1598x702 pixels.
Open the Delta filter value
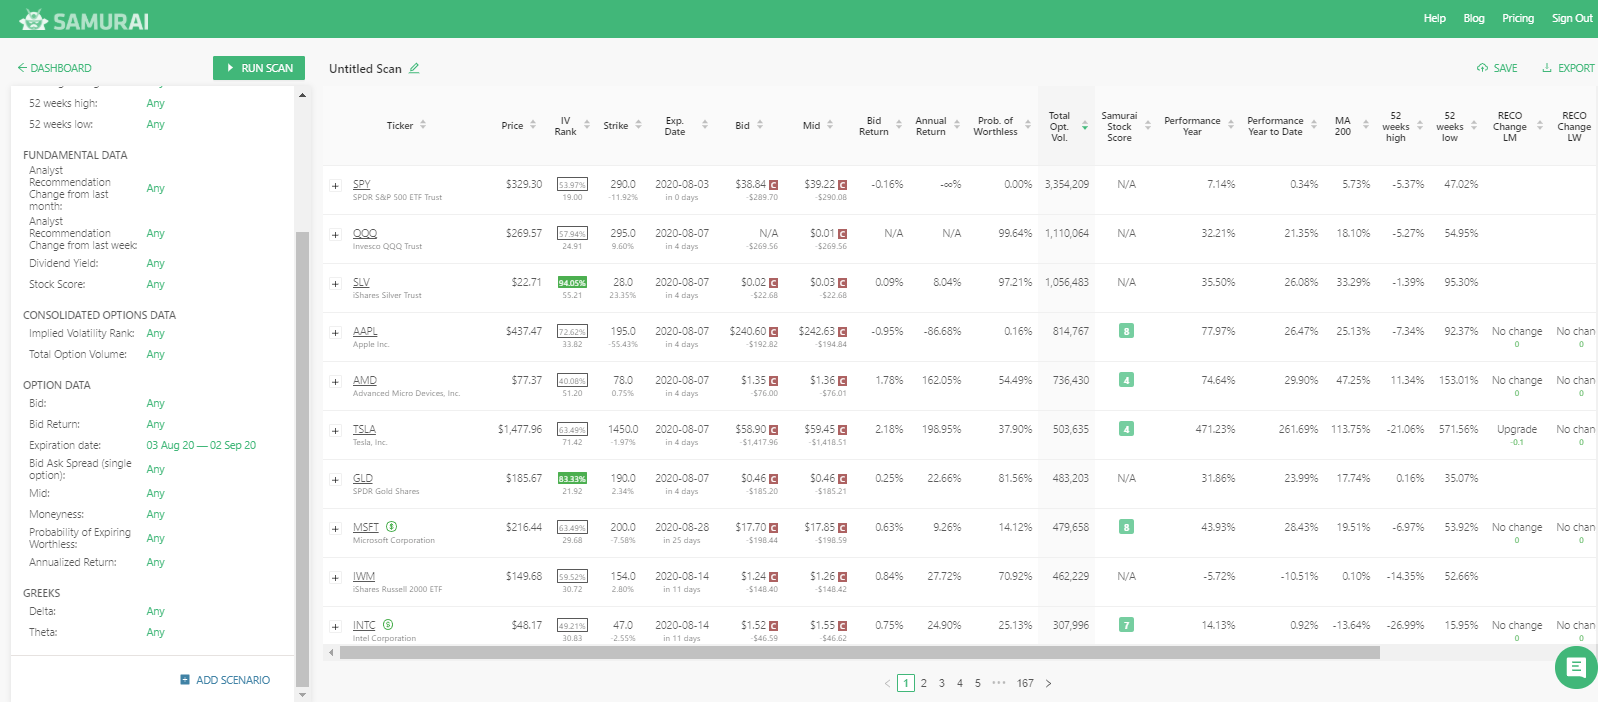point(155,611)
